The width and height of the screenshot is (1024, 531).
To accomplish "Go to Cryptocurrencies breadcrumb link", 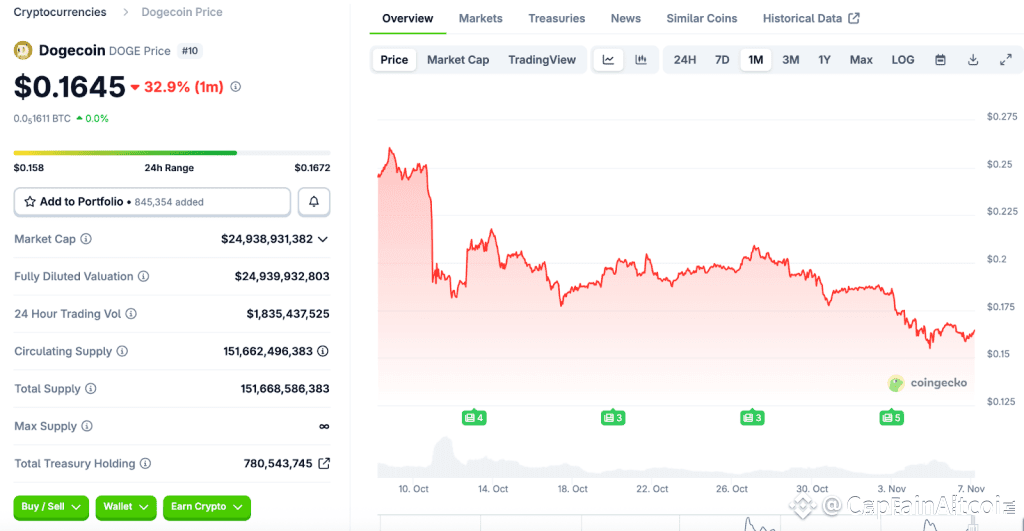I will pos(60,12).
